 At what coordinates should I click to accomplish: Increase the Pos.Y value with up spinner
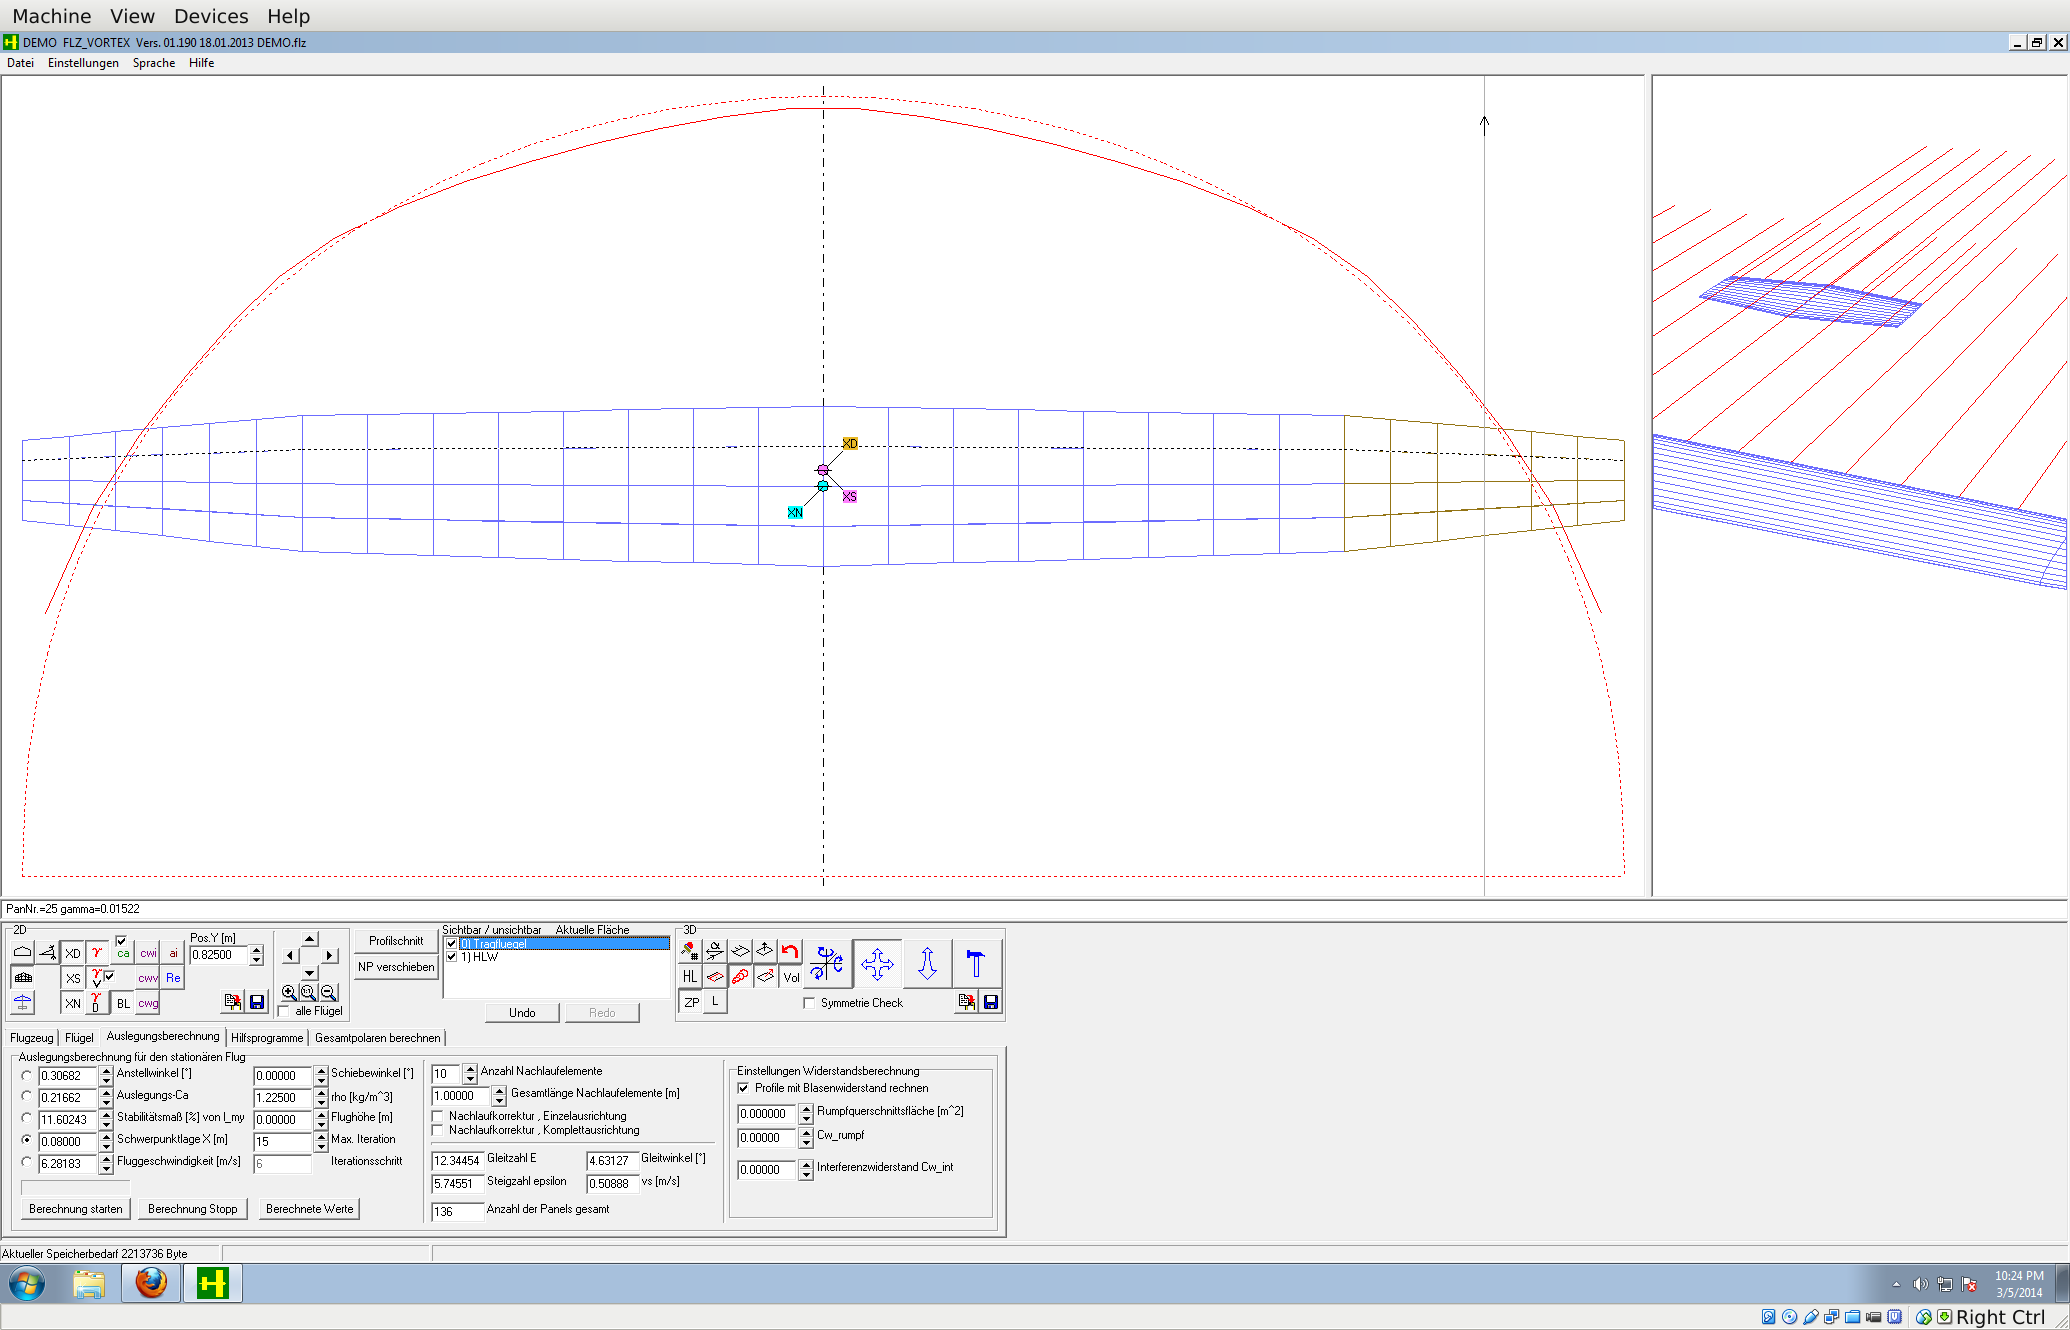point(257,949)
